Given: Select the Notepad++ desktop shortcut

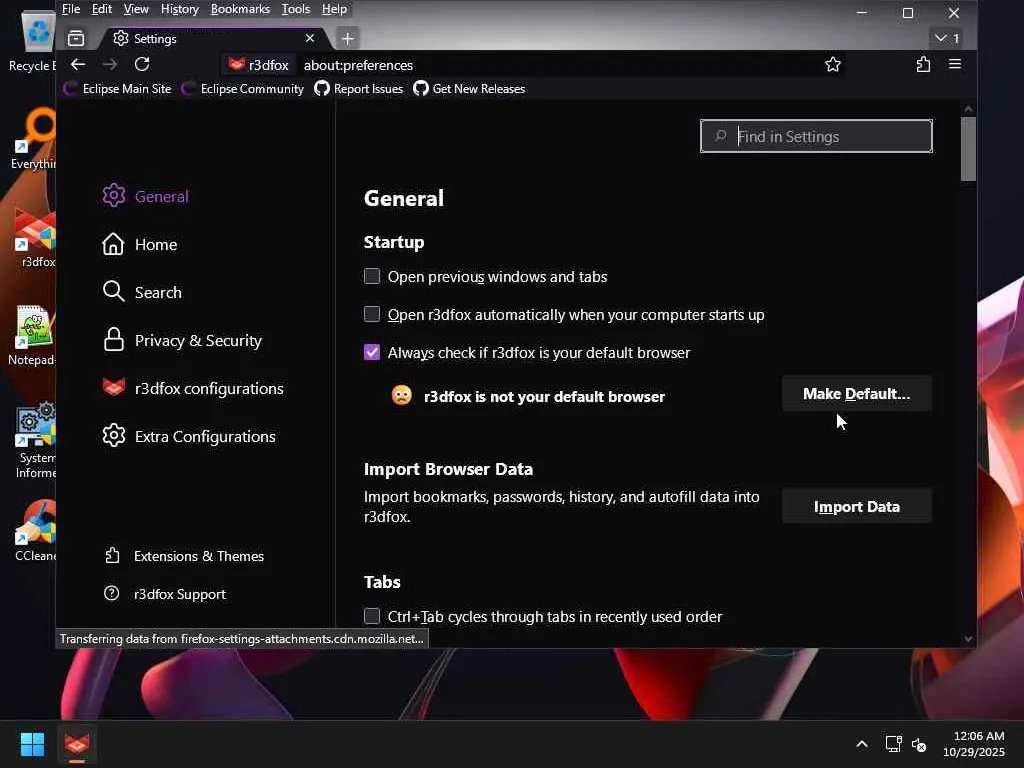Looking at the screenshot, I should pyautogui.click(x=33, y=334).
